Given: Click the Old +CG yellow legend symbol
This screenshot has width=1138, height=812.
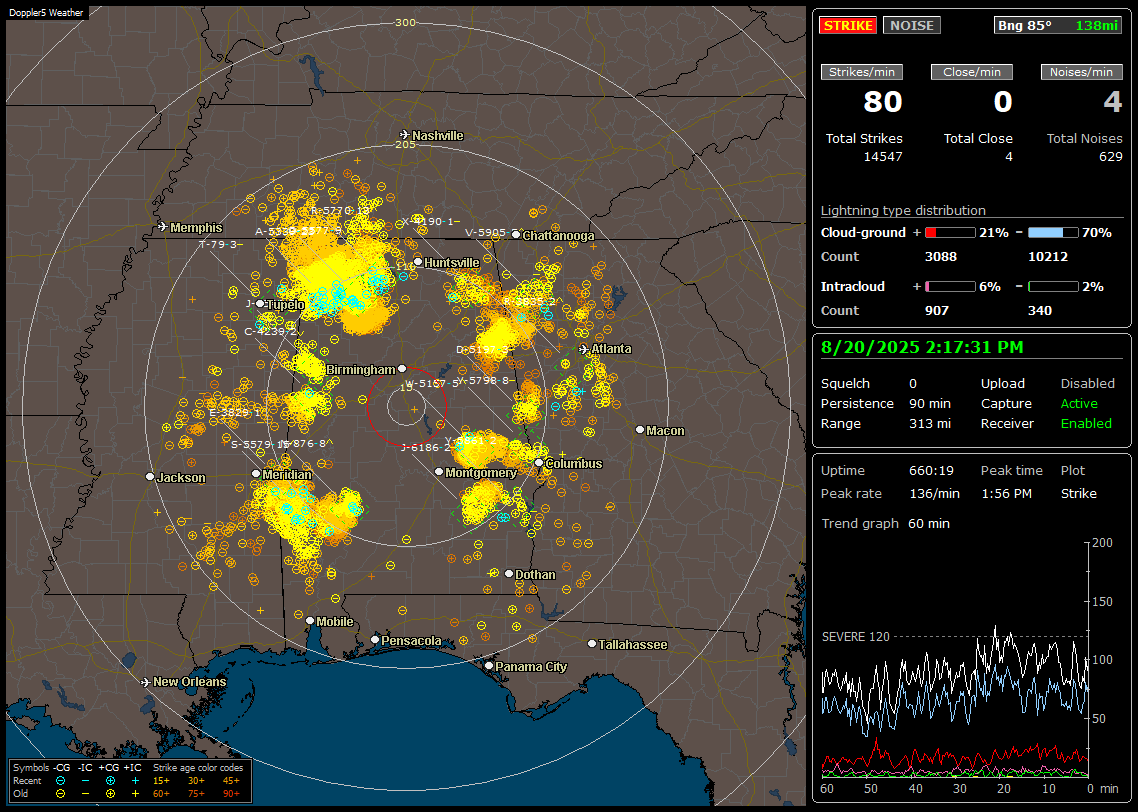Looking at the screenshot, I should click(110, 794).
